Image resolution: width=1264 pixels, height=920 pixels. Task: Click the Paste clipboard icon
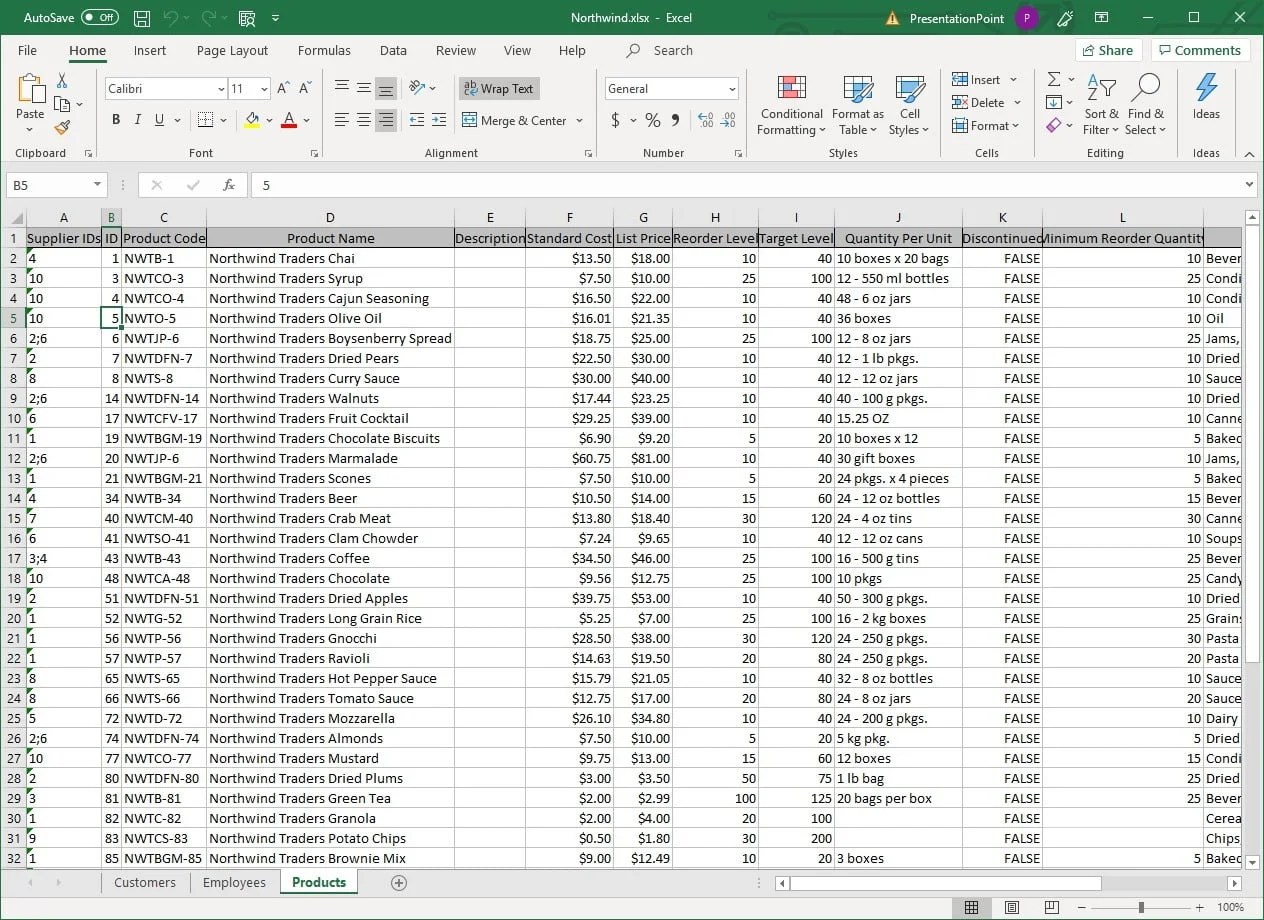click(x=30, y=90)
